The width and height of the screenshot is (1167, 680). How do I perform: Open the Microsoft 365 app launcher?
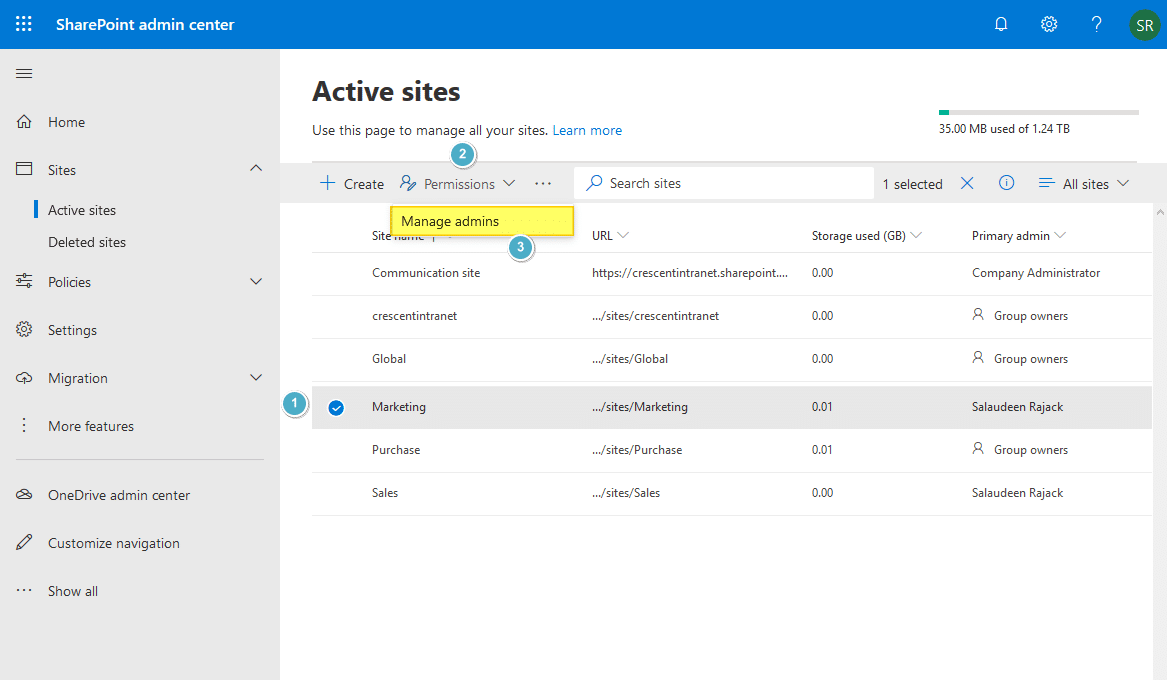[x=23, y=23]
